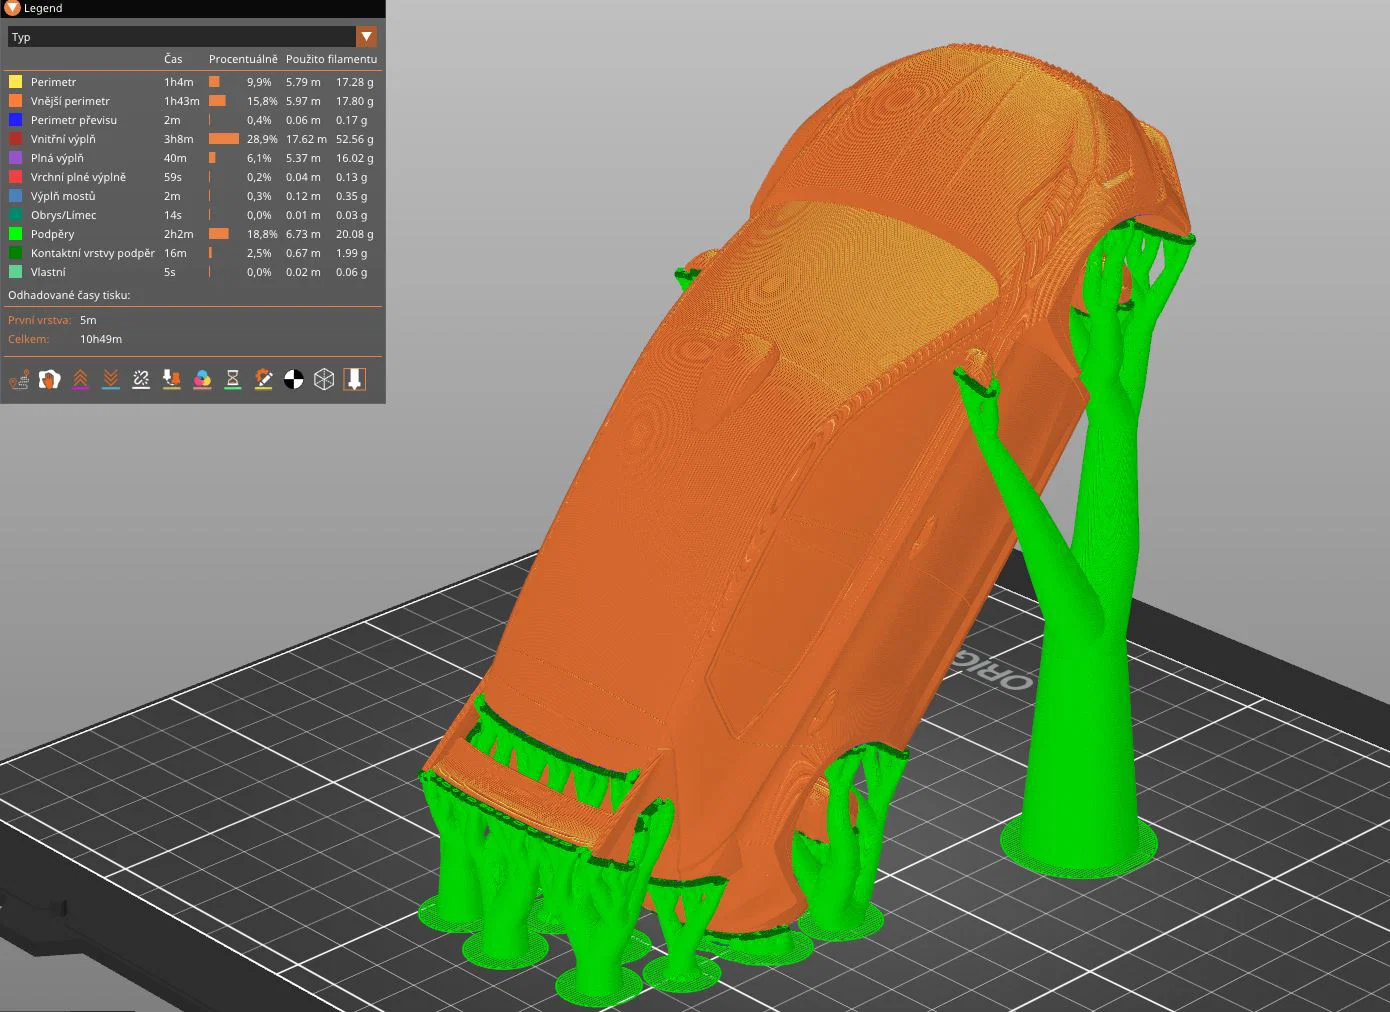Toggle seams visibility broken-link icon
This screenshot has height=1012, width=1390.
[141, 379]
